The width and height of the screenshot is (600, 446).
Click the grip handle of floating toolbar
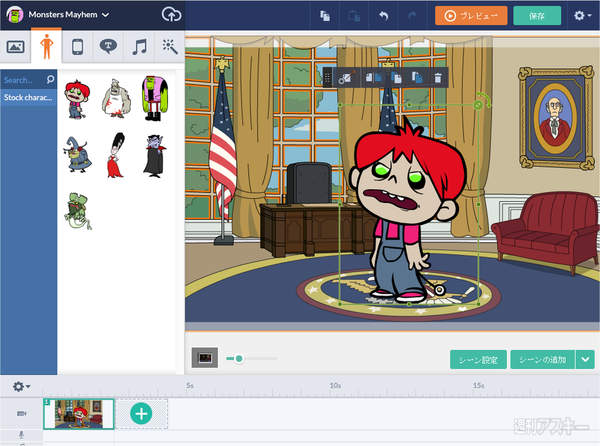pyautogui.click(x=327, y=78)
